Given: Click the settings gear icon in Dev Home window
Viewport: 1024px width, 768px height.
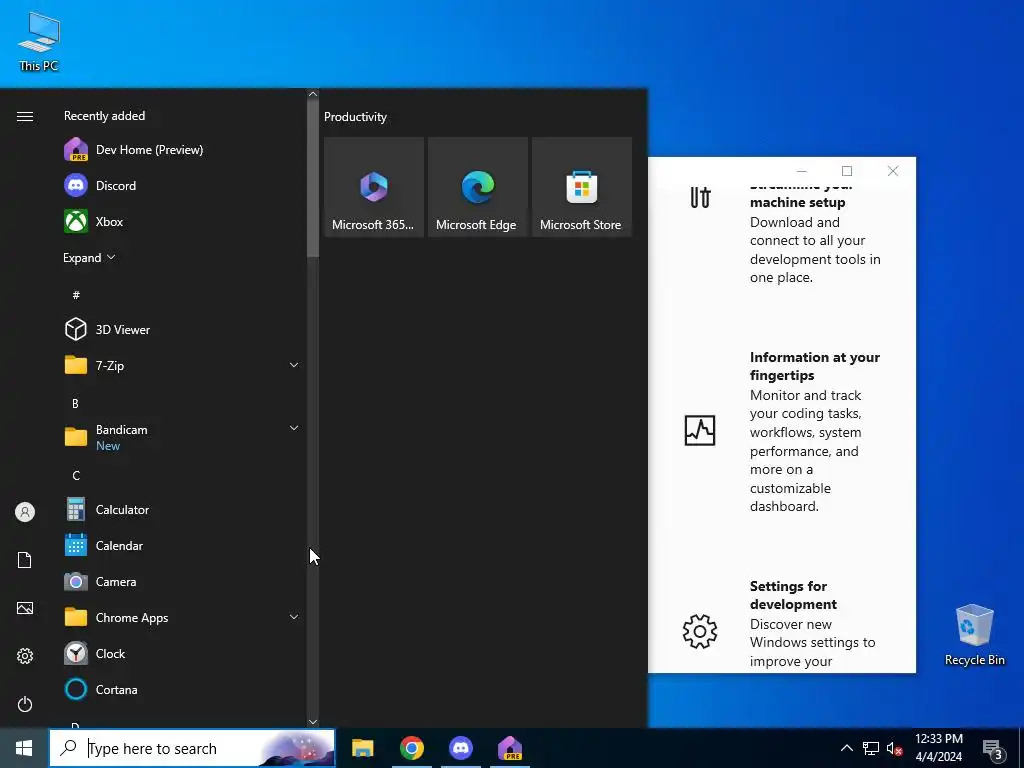Looking at the screenshot, I should click(x=699, y=631).
